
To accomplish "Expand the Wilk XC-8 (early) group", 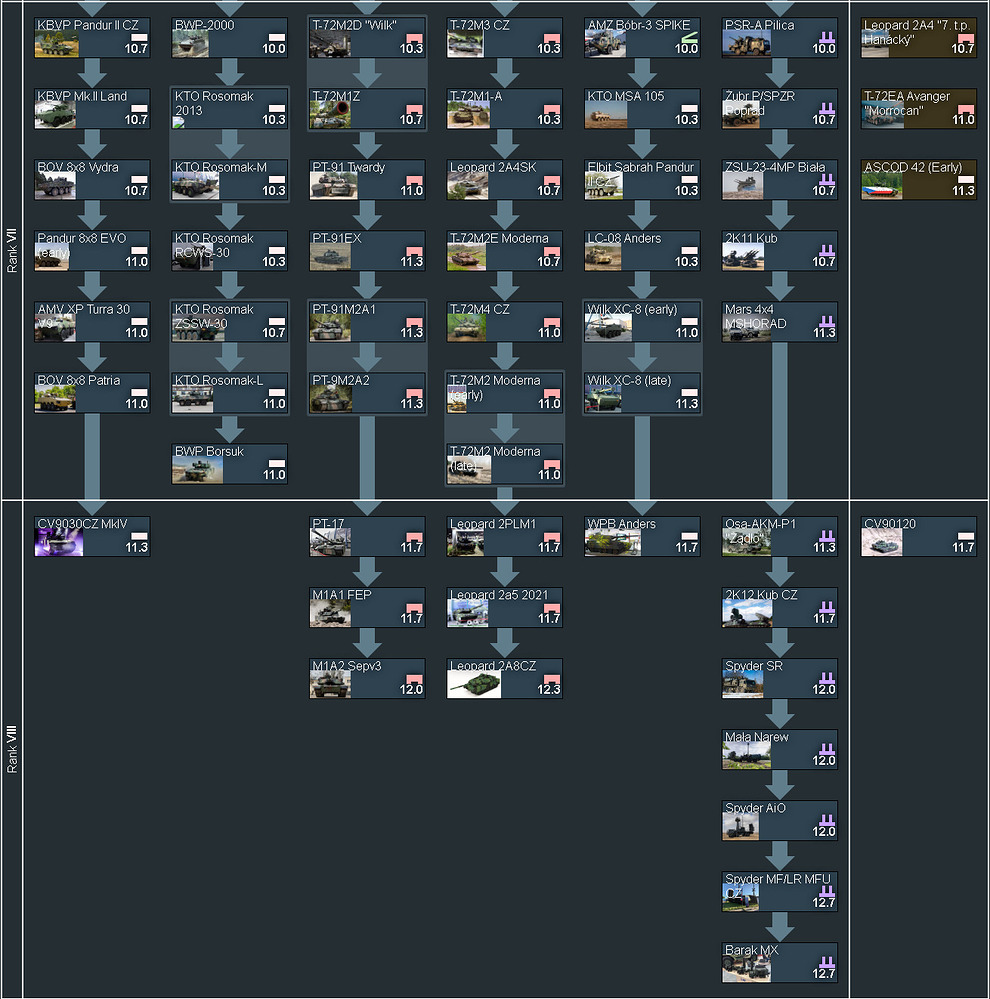I will [642, 322].
